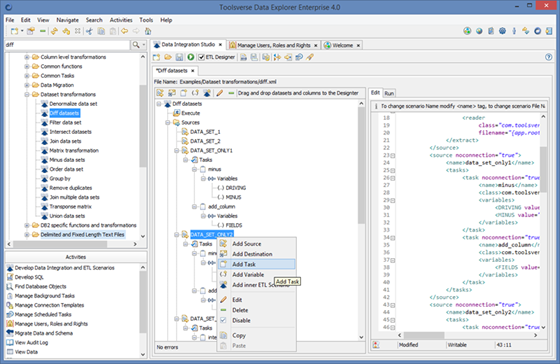The image size is (560, 364).
Task: Click the pencil Edit icon in scenario toolbar
Action: (x=220, y=93)
